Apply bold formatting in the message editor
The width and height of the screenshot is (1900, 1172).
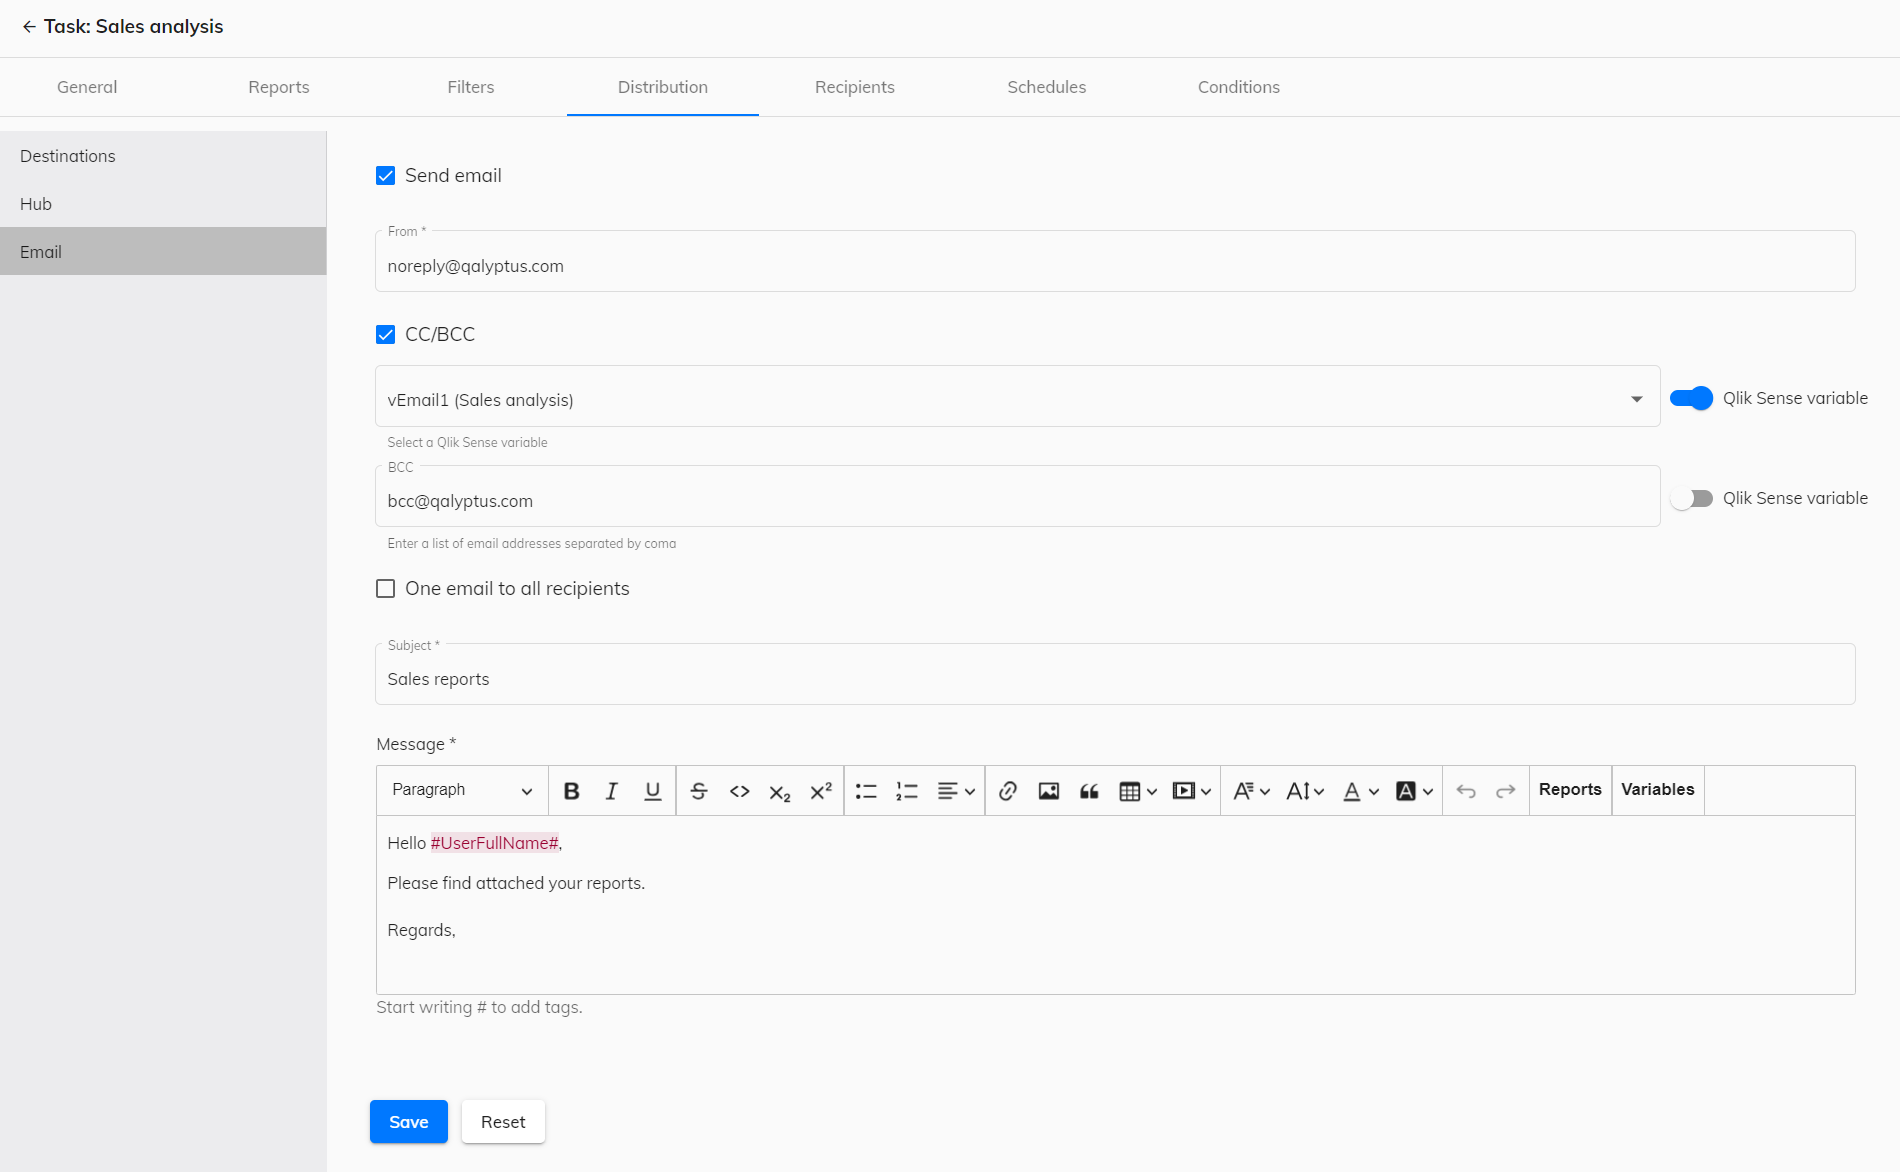click(571, 790)
